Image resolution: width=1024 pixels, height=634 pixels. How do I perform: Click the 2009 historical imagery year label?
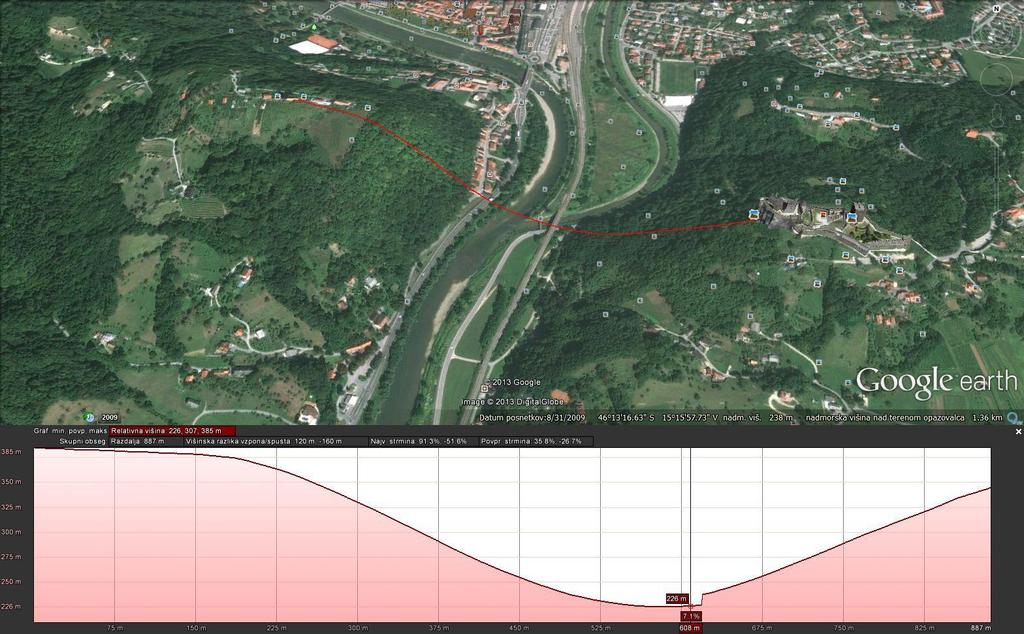click(109, 417)
